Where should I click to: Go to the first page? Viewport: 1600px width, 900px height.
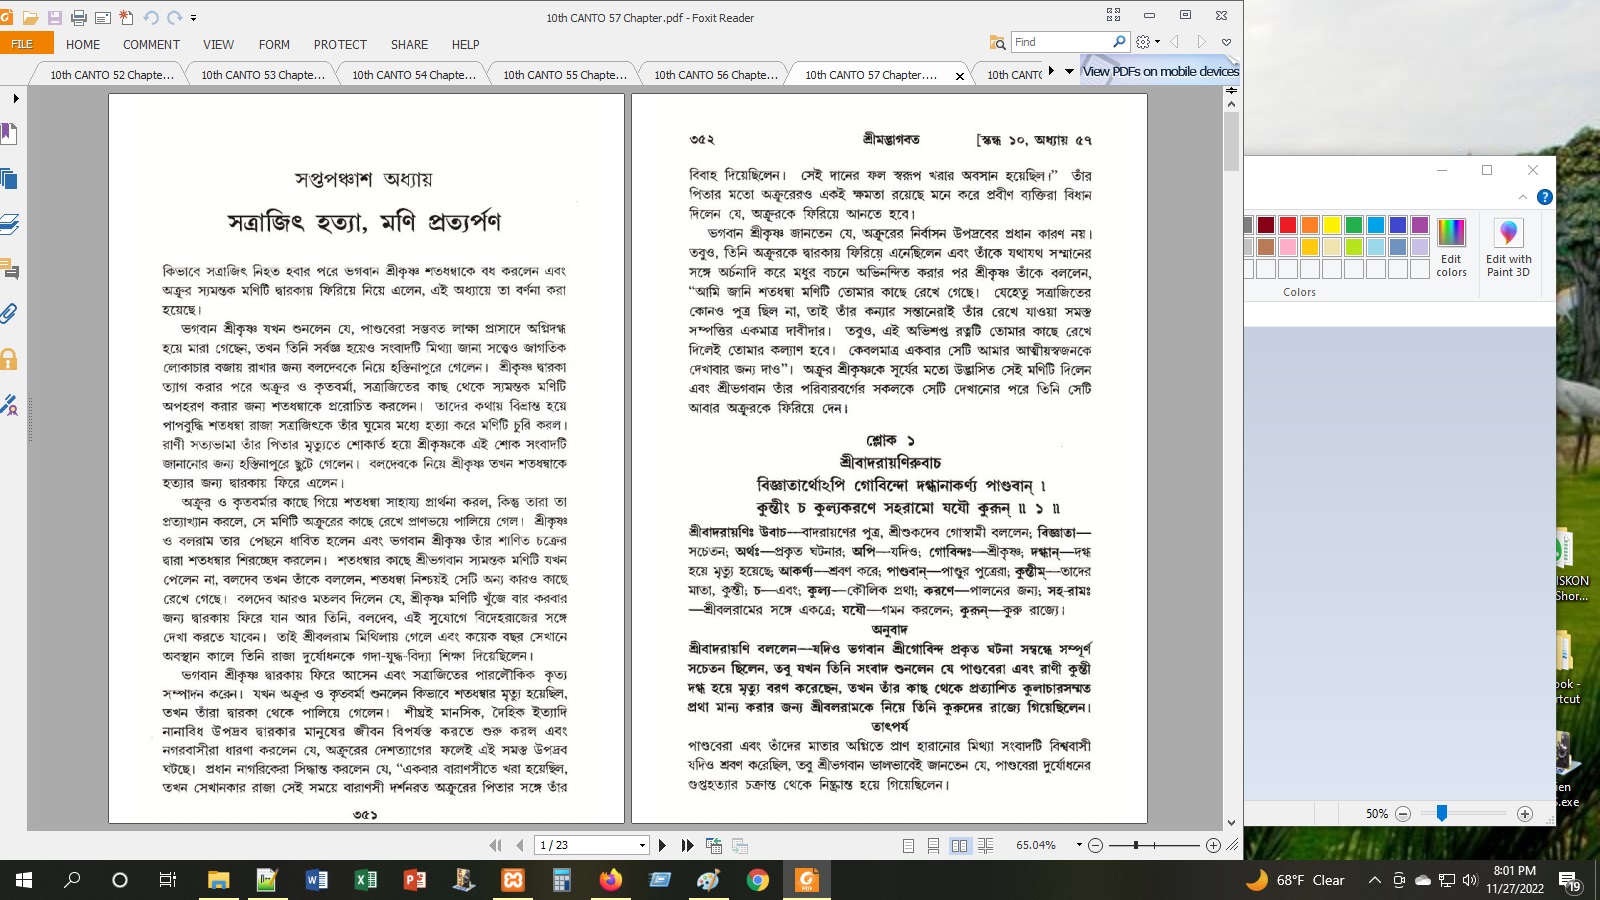(495, 845)
